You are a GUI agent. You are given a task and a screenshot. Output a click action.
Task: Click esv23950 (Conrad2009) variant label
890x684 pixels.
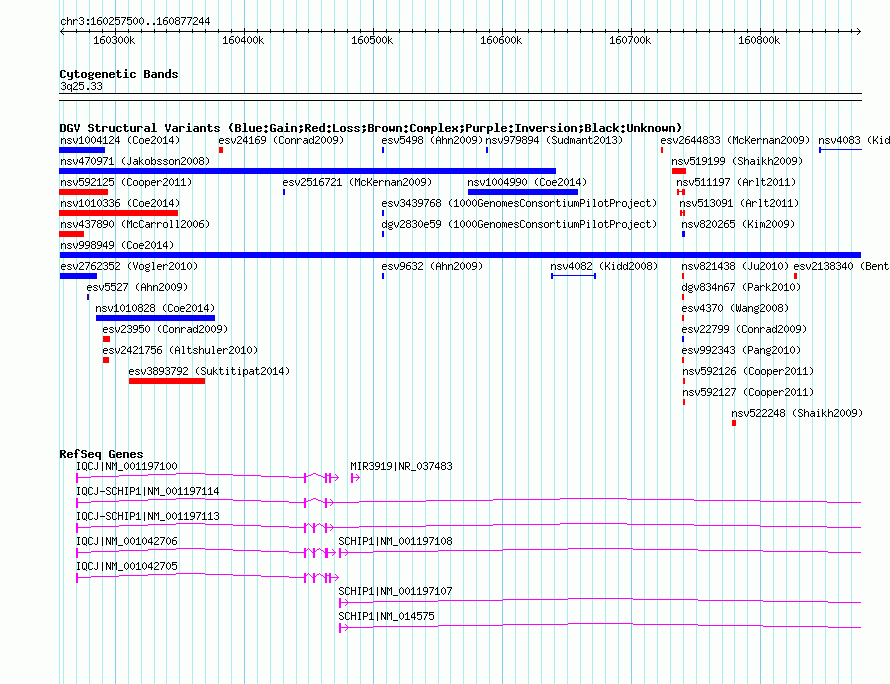165,329
